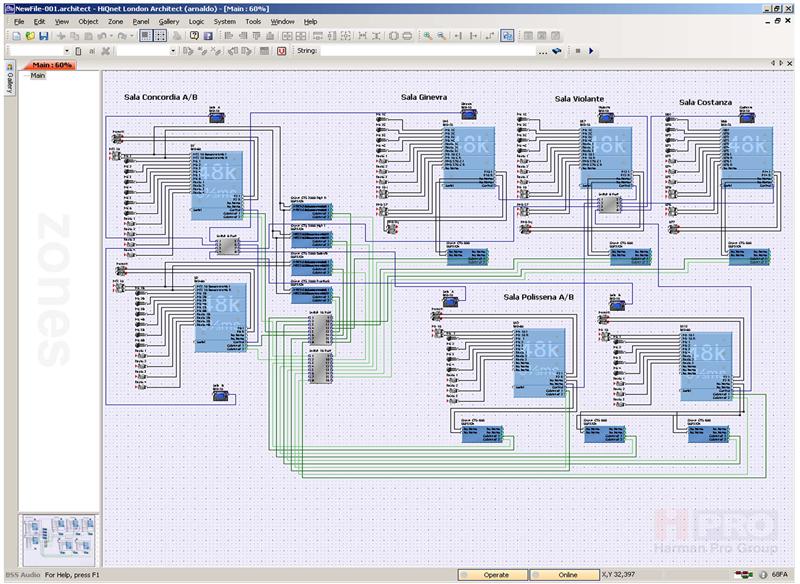Click the gray router block in Sala Violante
Image resolution: width=800 pixels, height=584 pixels.
point(609,205)
